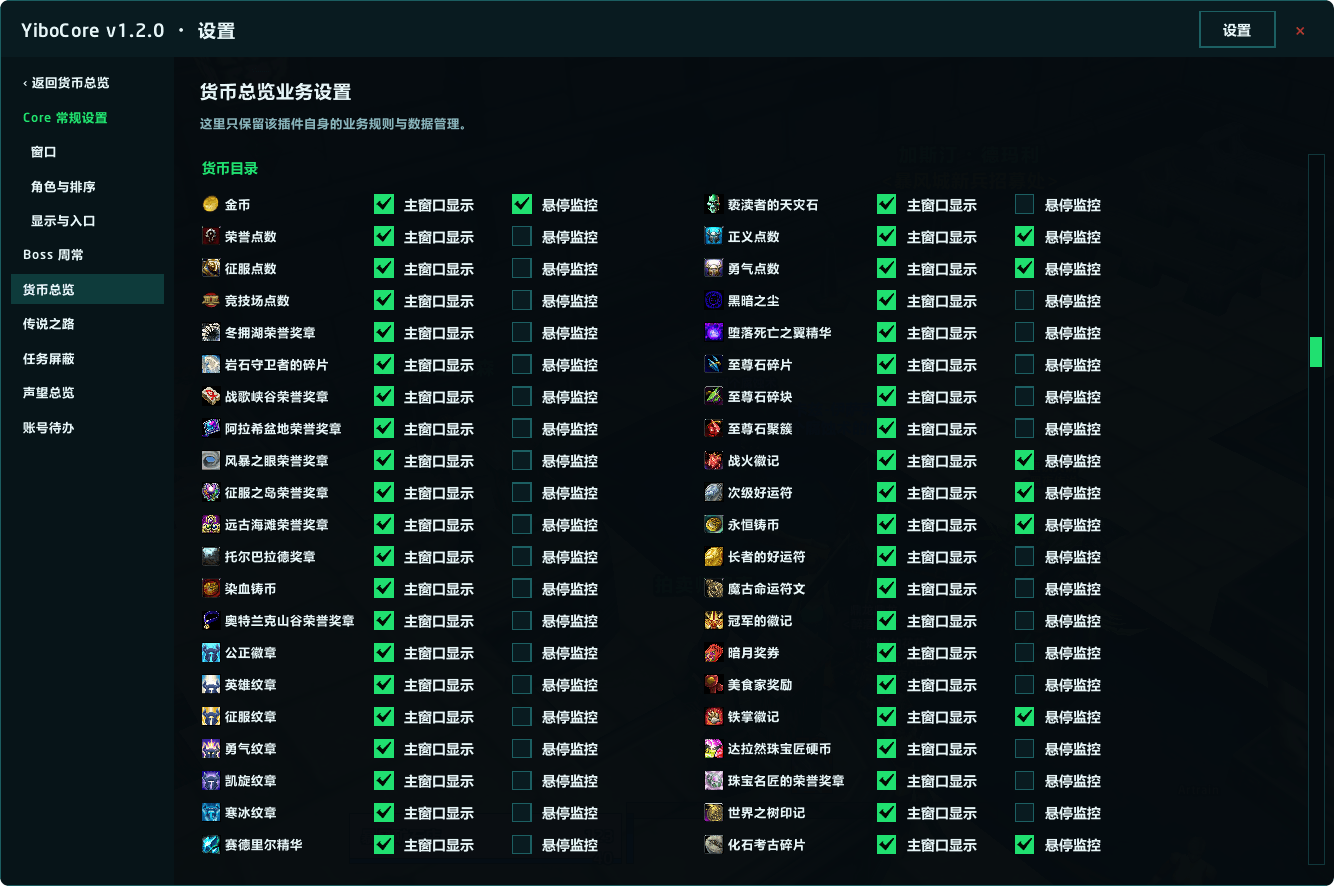This screenshot has width=1334, height=886.
Task: Click the 战火徽记 icon
Action: tap(714, 460)
